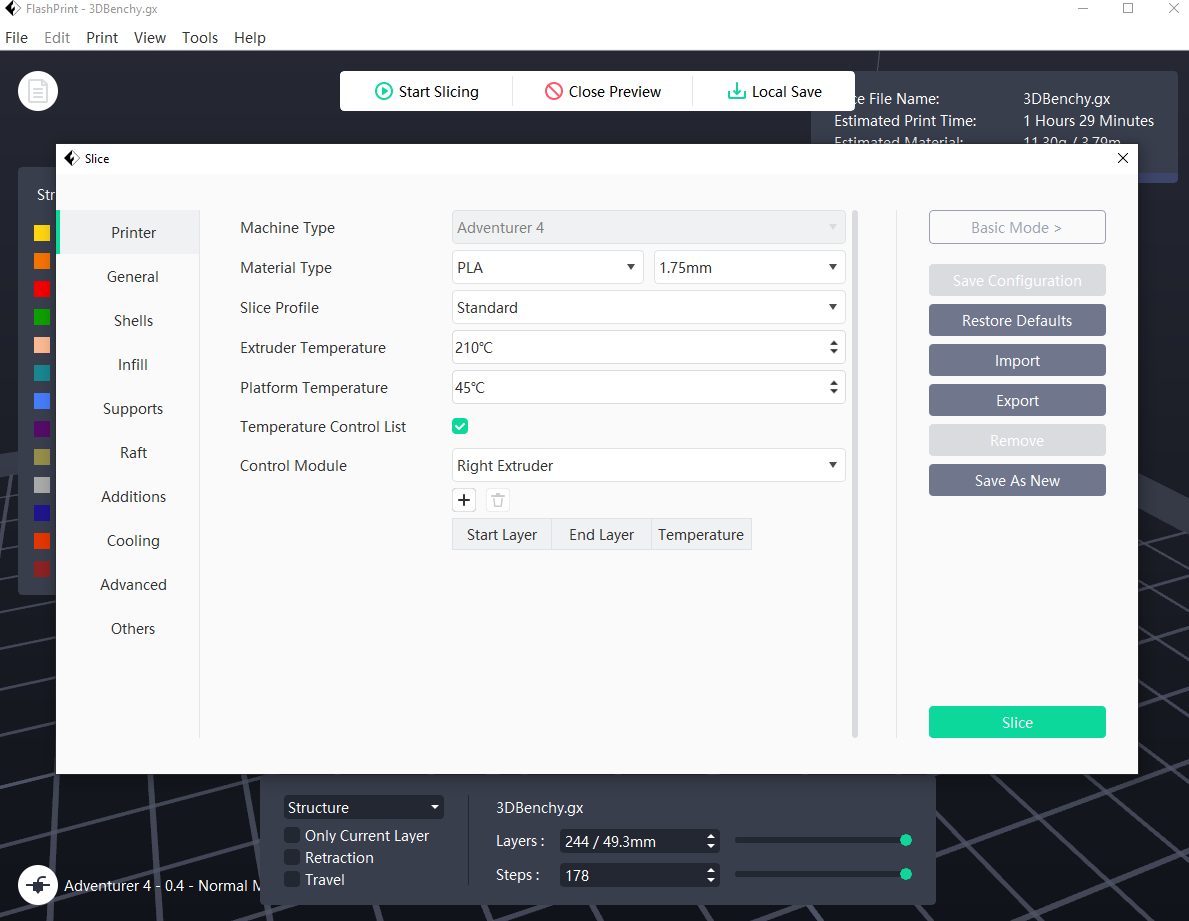Image resolution: width=1189 pixels, height=921 pixels.
Task: Enable Only Current Layer checkbox
Action: [292, 835]
